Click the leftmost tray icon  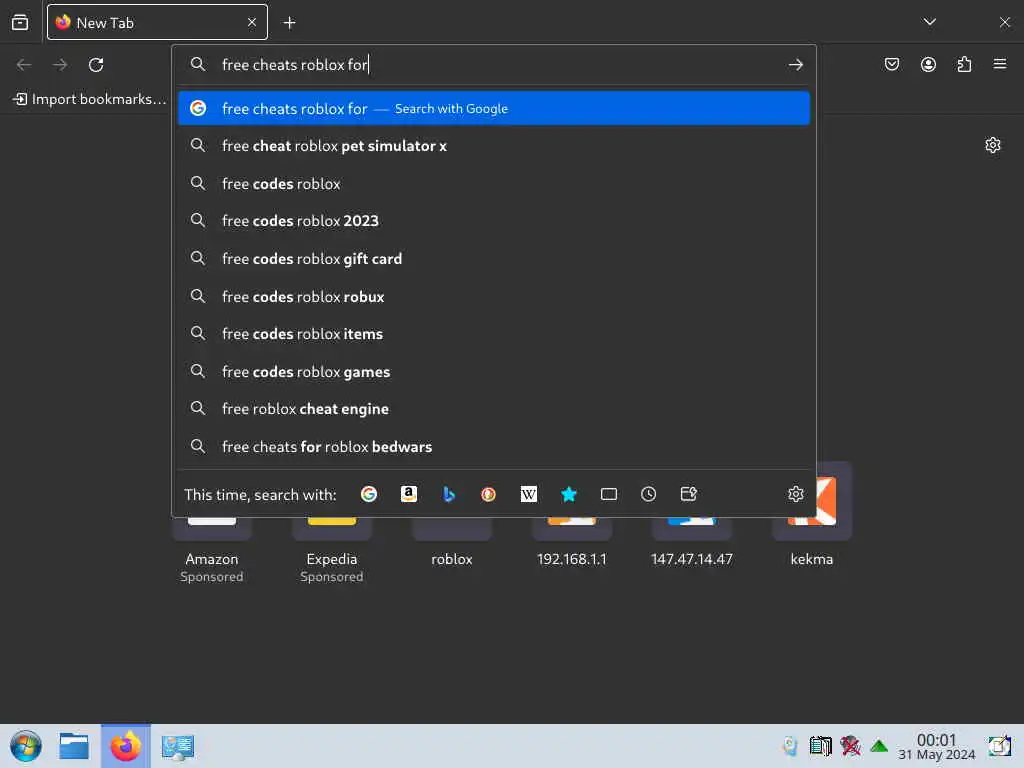(790, 746)
